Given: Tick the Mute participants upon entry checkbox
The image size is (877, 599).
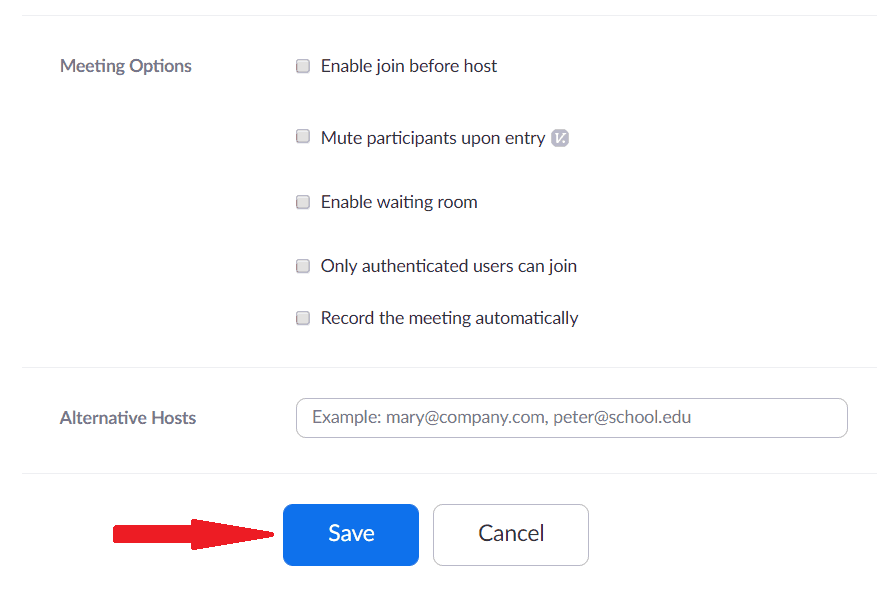Looking at the screenshot, I should click(303, 137).
